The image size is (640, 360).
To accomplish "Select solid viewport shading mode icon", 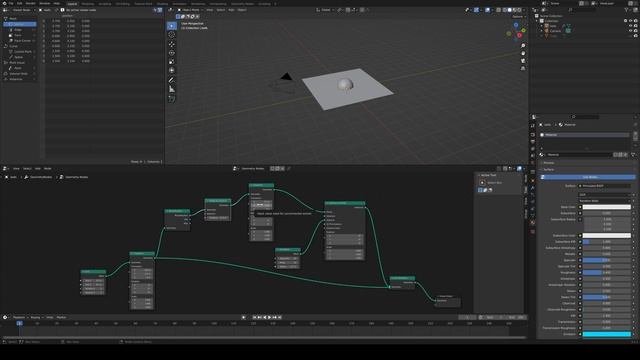I will [509, 10].
